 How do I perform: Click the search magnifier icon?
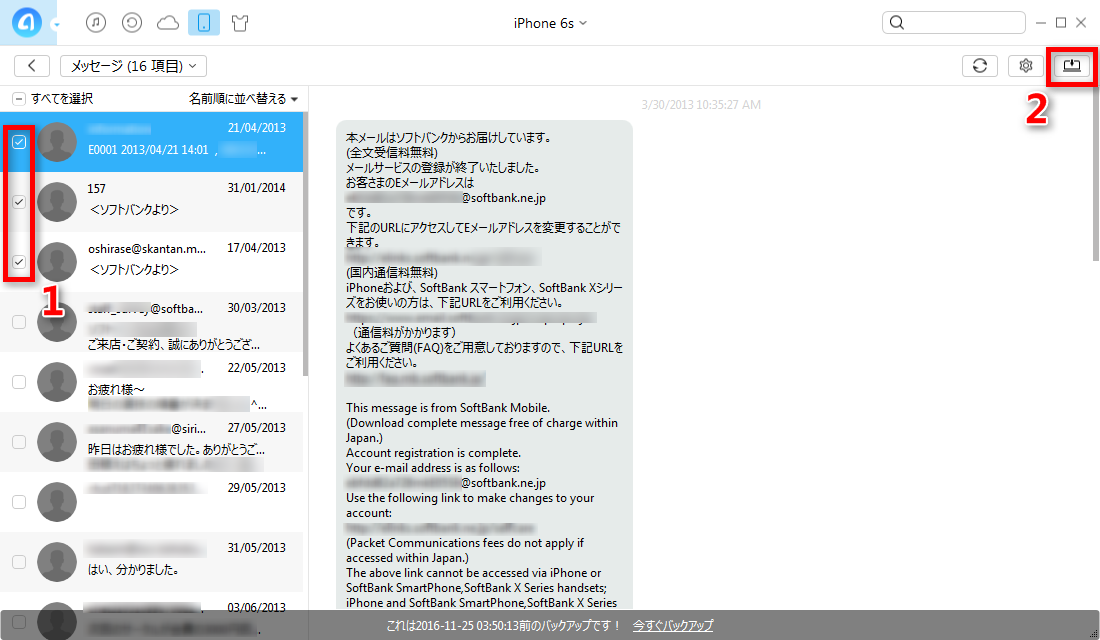pyautogui.click(x=897, y=22)
